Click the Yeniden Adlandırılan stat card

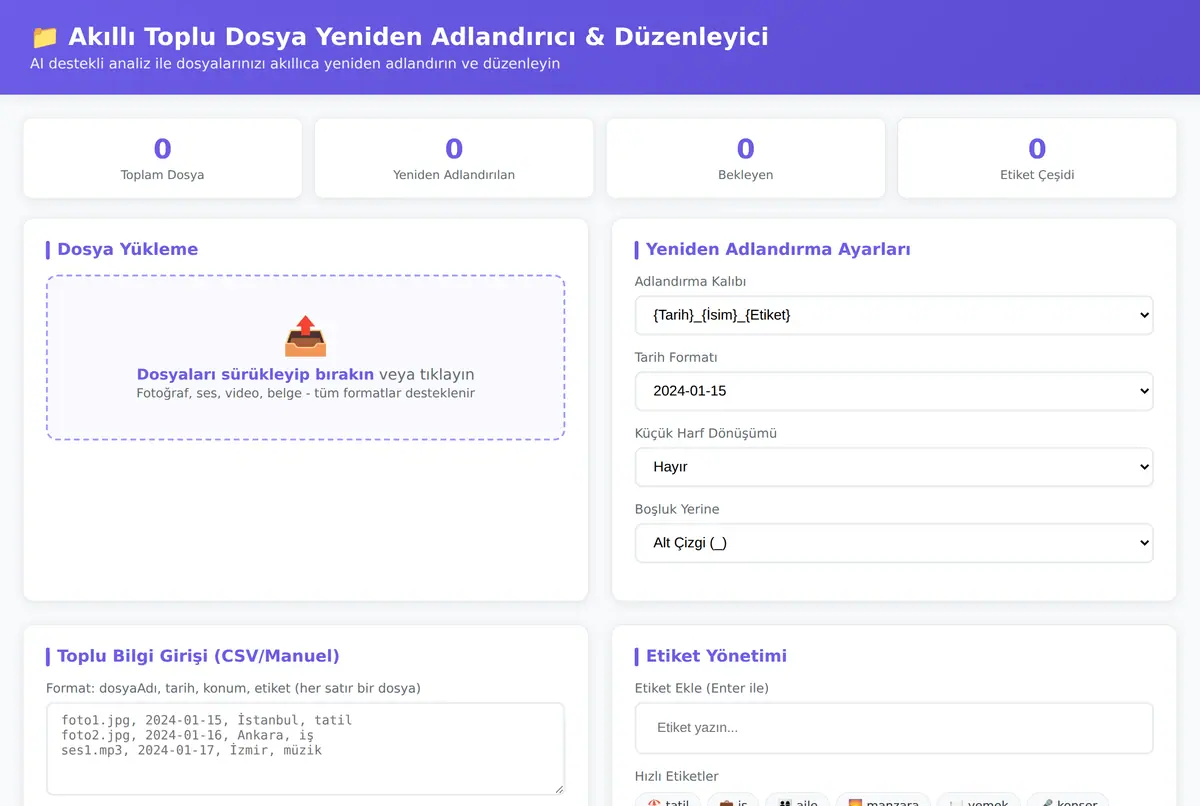[x=454, y=158]
